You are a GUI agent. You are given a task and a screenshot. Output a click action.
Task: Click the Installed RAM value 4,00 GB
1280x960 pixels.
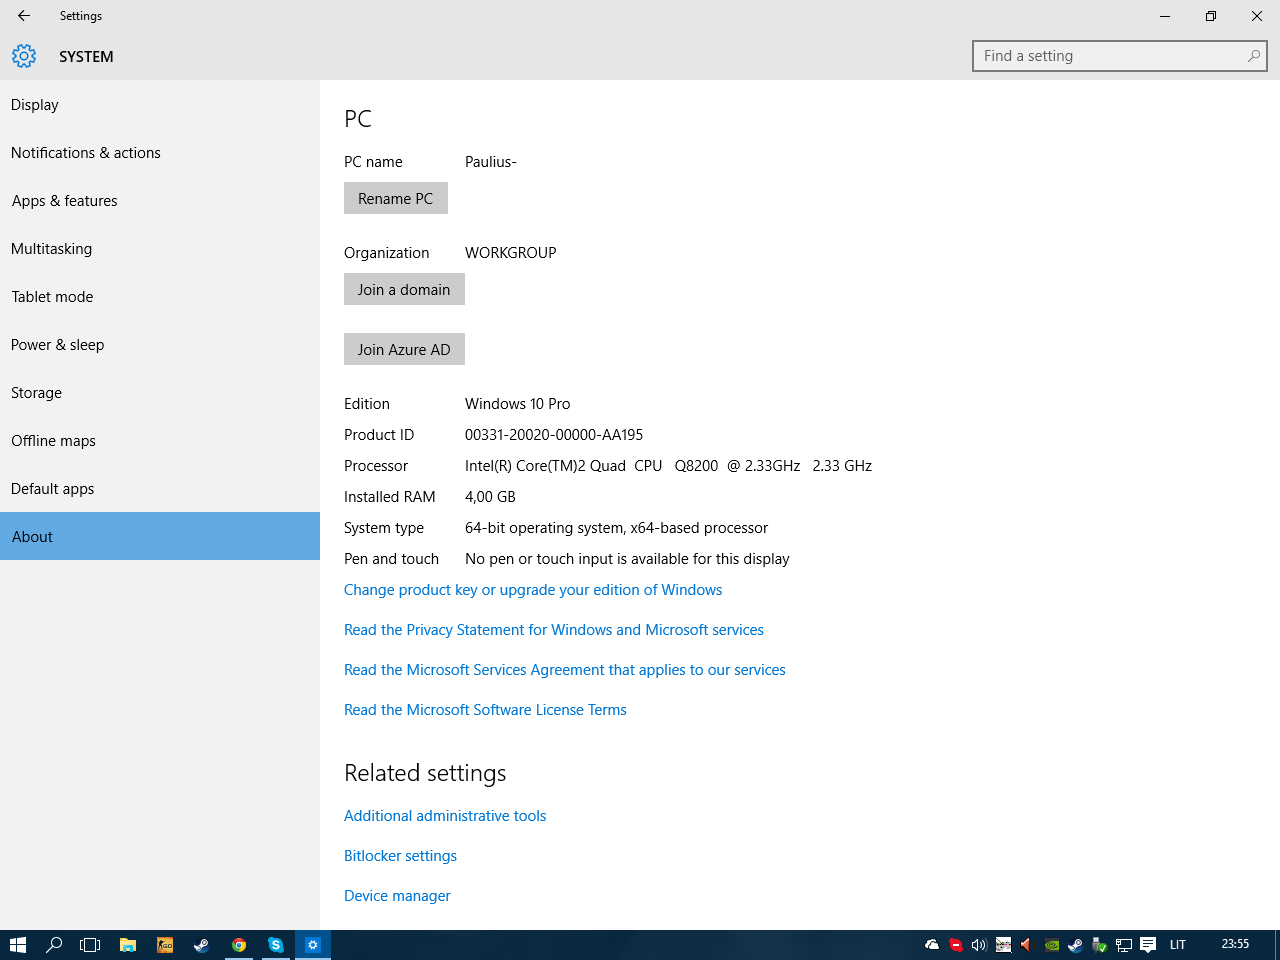click(490, 497)
